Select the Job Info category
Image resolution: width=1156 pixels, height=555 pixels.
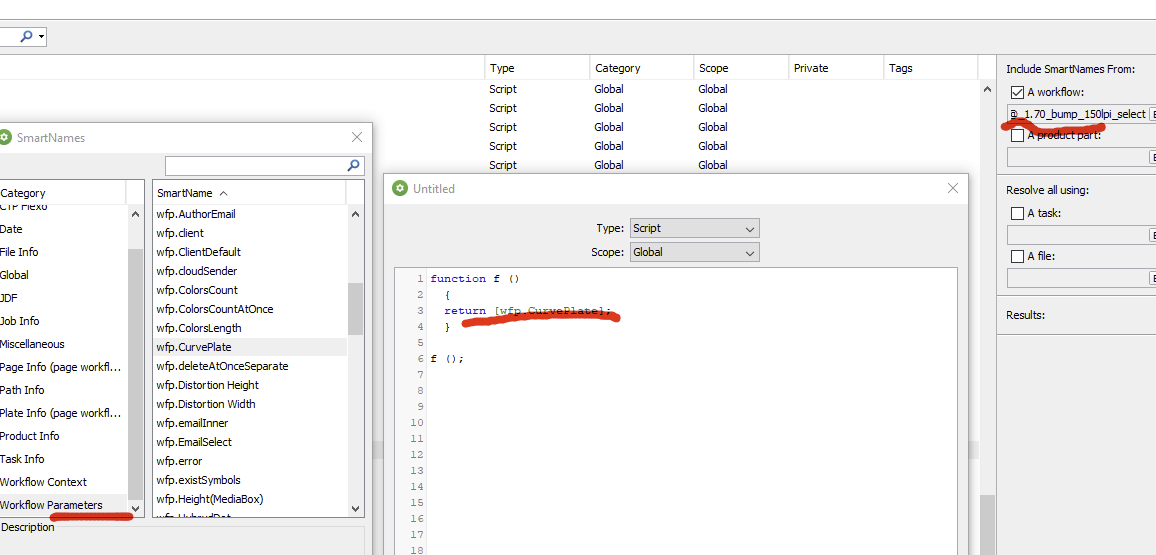point(63,321)
